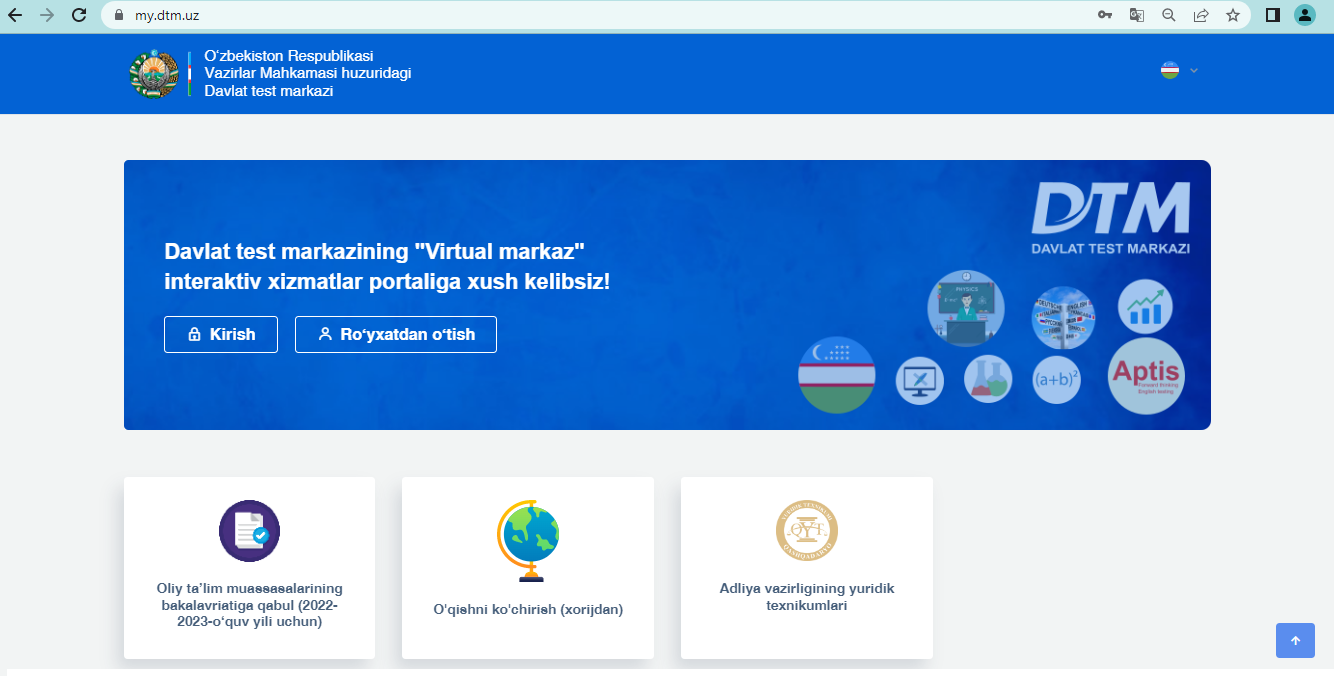Viewport: 1334px width, 676px height.
Task: Click the zoom magnifier icon in address bar
Action: pos(1169,15)
